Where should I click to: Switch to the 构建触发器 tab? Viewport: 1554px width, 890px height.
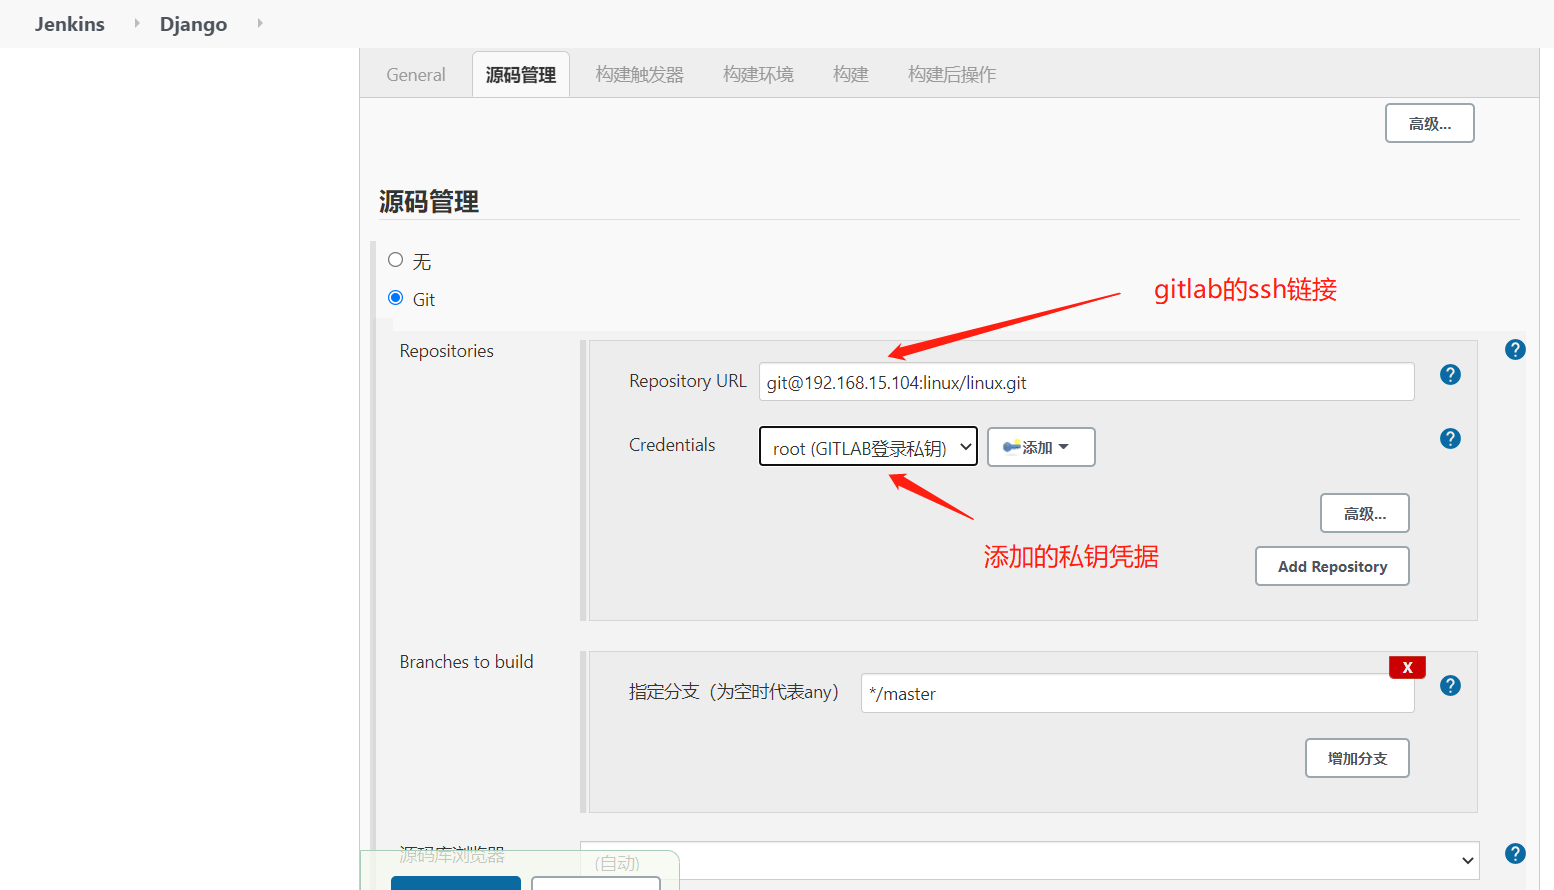(x=640, y=75)
